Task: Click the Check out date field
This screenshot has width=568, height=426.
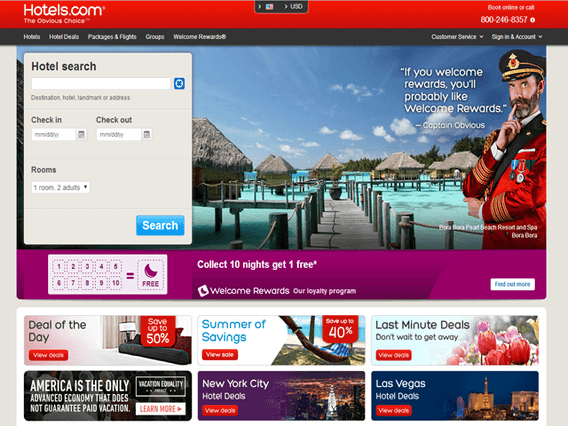Action: [x=118, y=134]
